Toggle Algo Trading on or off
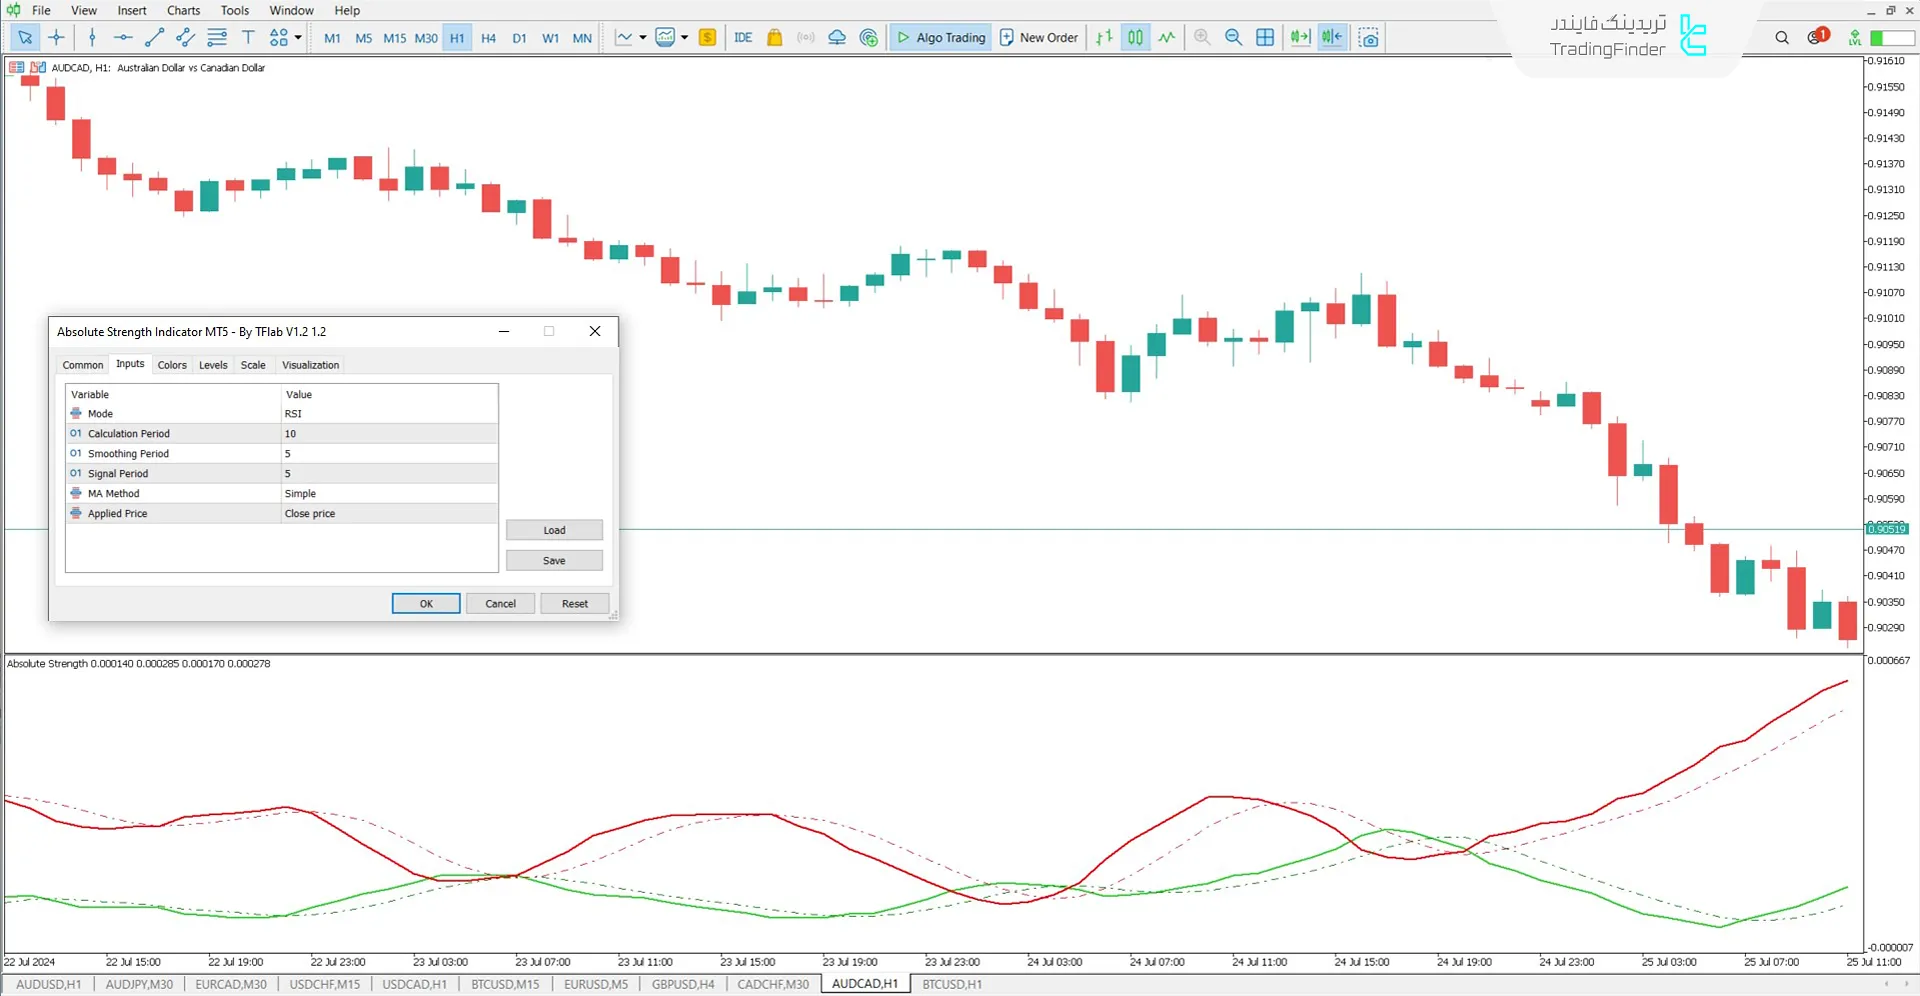This screenshot has width=1920, height=996. pos(940,38)
